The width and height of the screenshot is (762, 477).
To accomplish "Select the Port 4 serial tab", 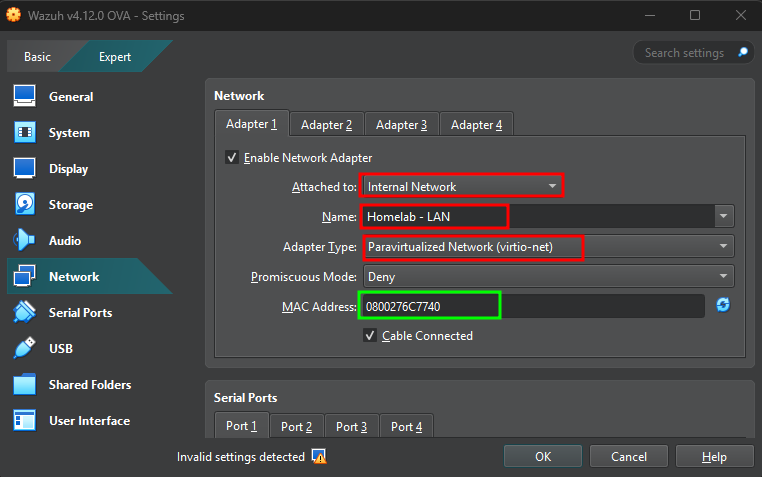I will coord(406,426).
